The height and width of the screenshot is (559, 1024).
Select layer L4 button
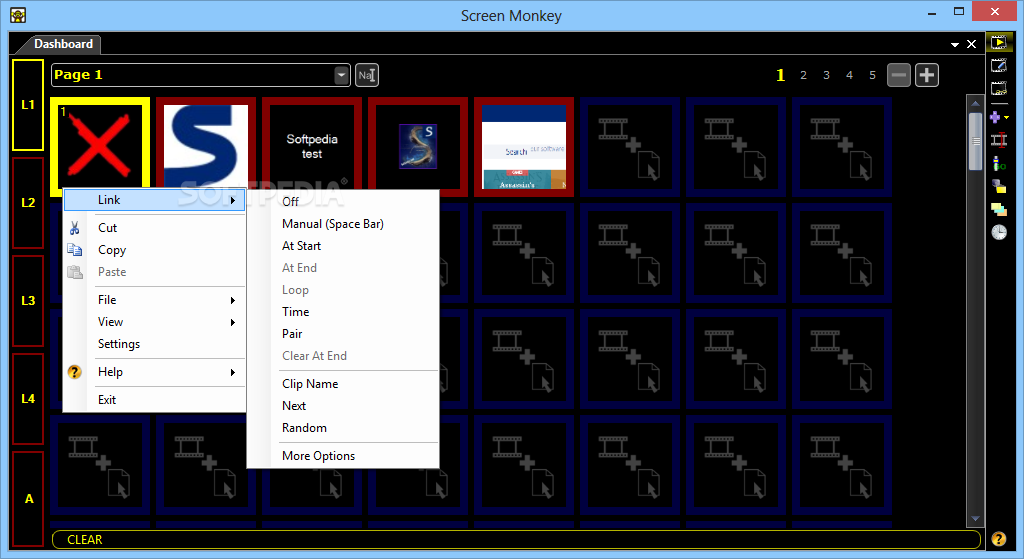[x=28, y=398]
